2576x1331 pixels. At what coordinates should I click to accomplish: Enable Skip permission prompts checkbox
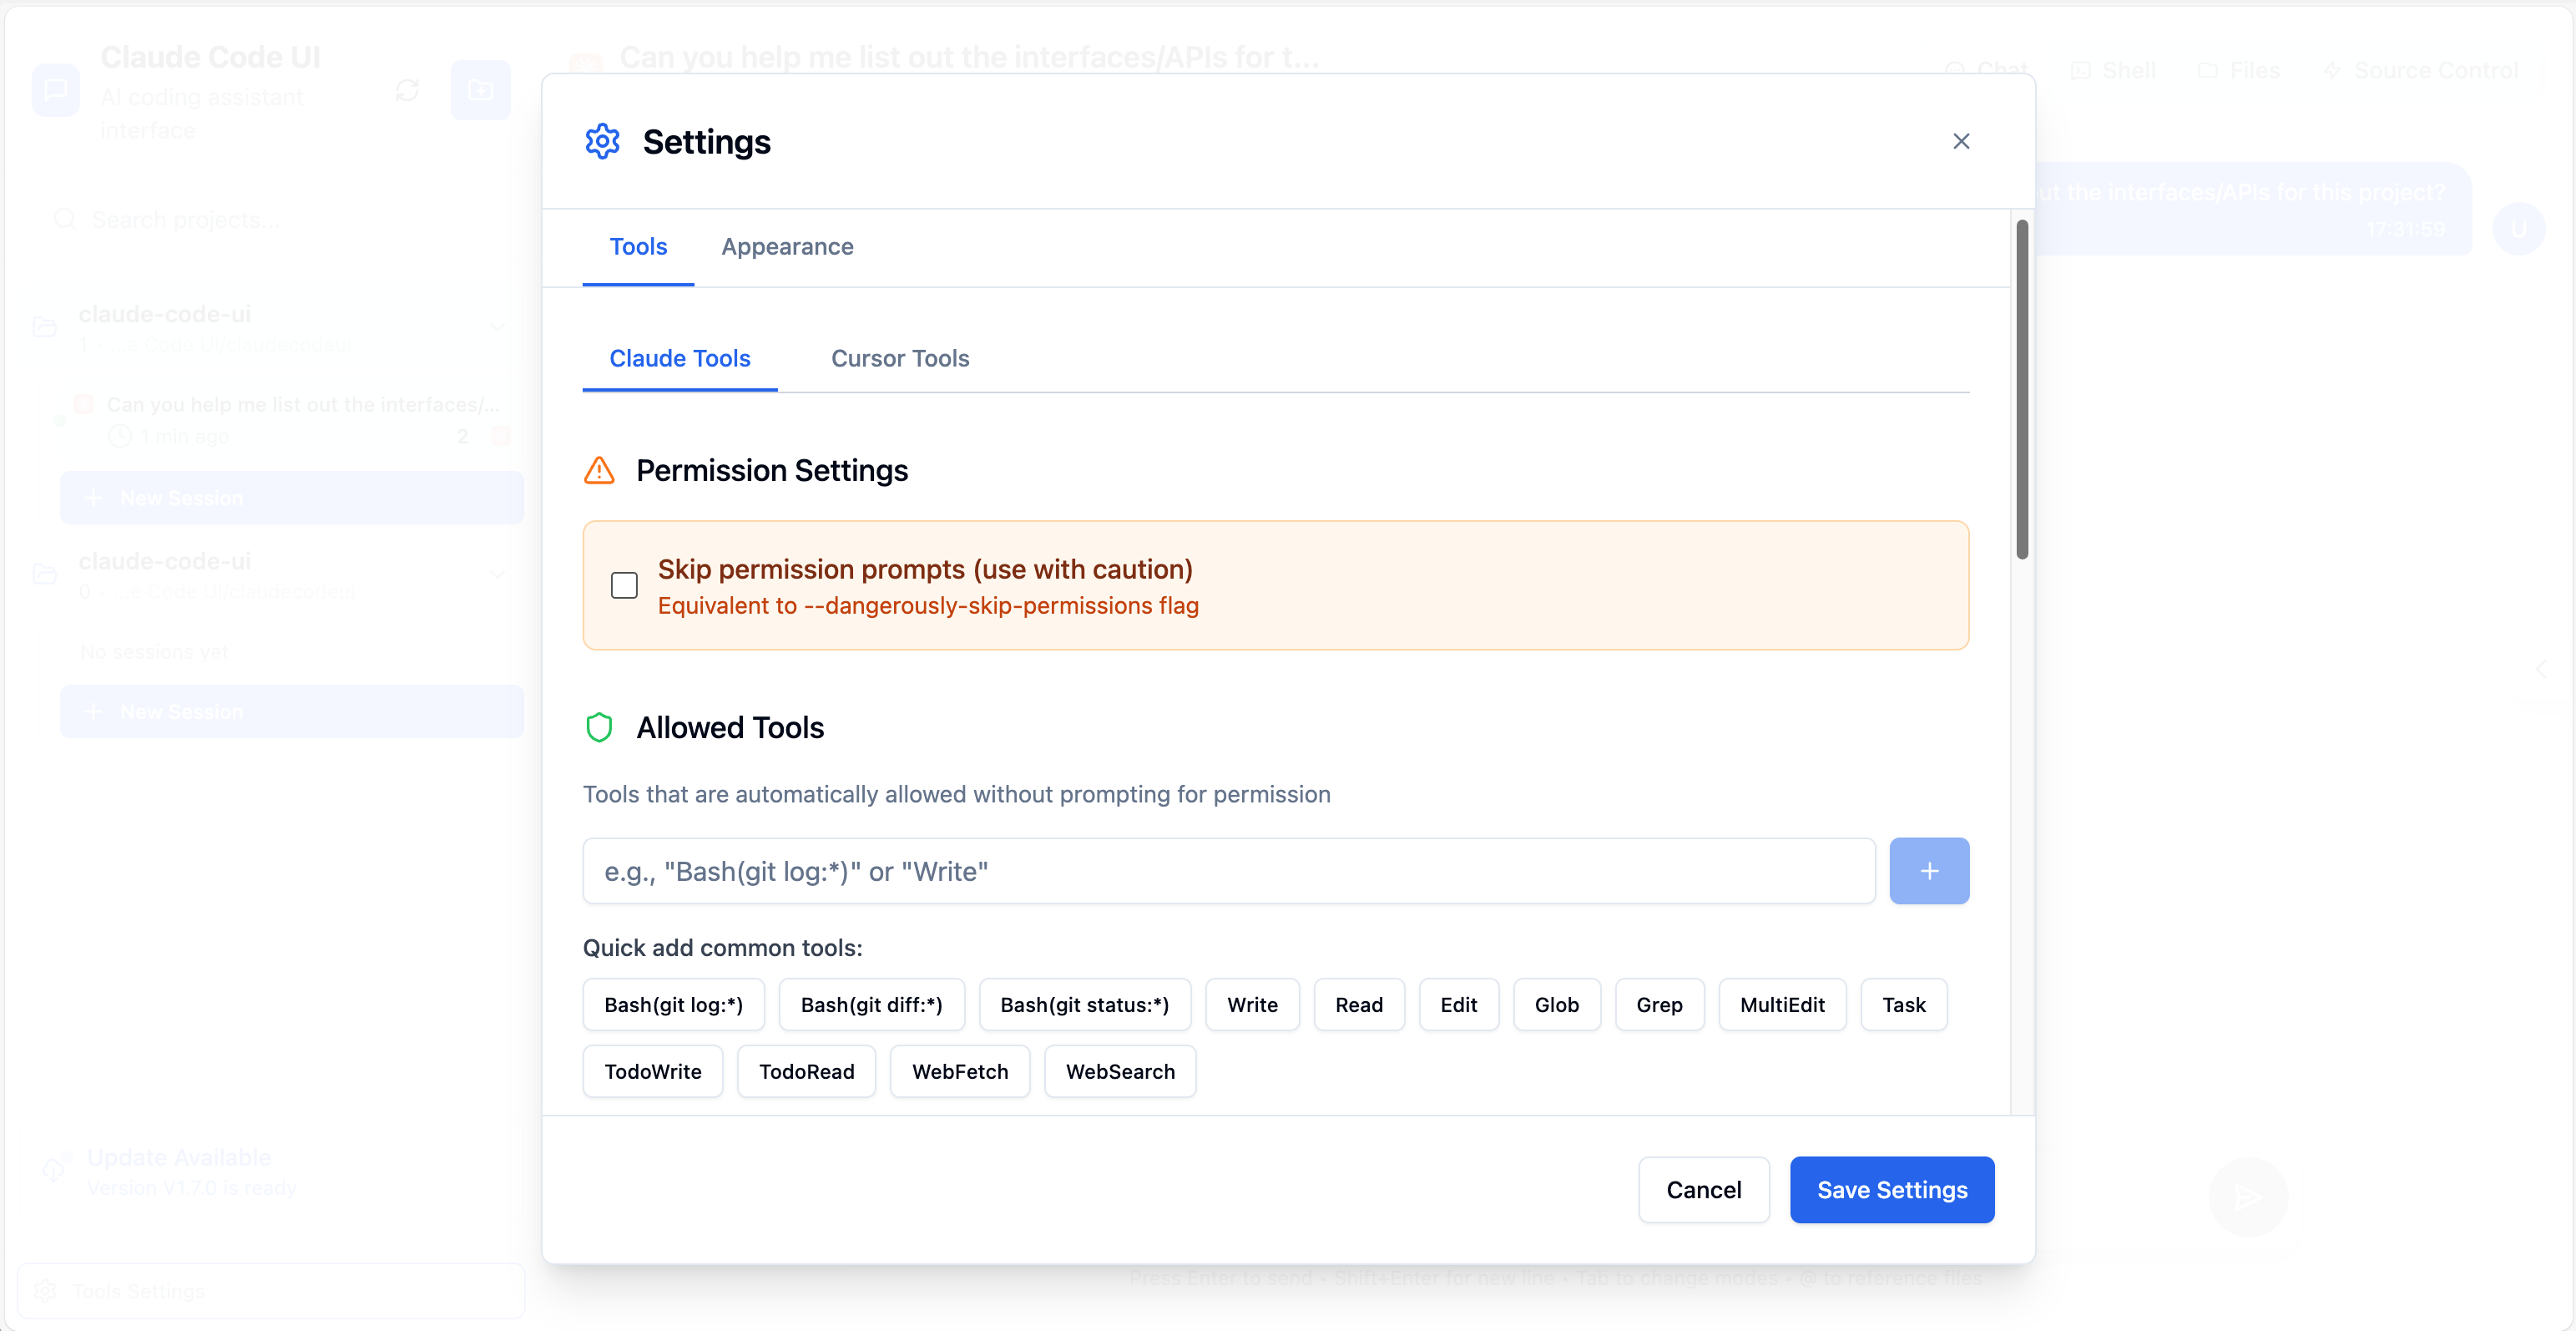pos(624,585)
